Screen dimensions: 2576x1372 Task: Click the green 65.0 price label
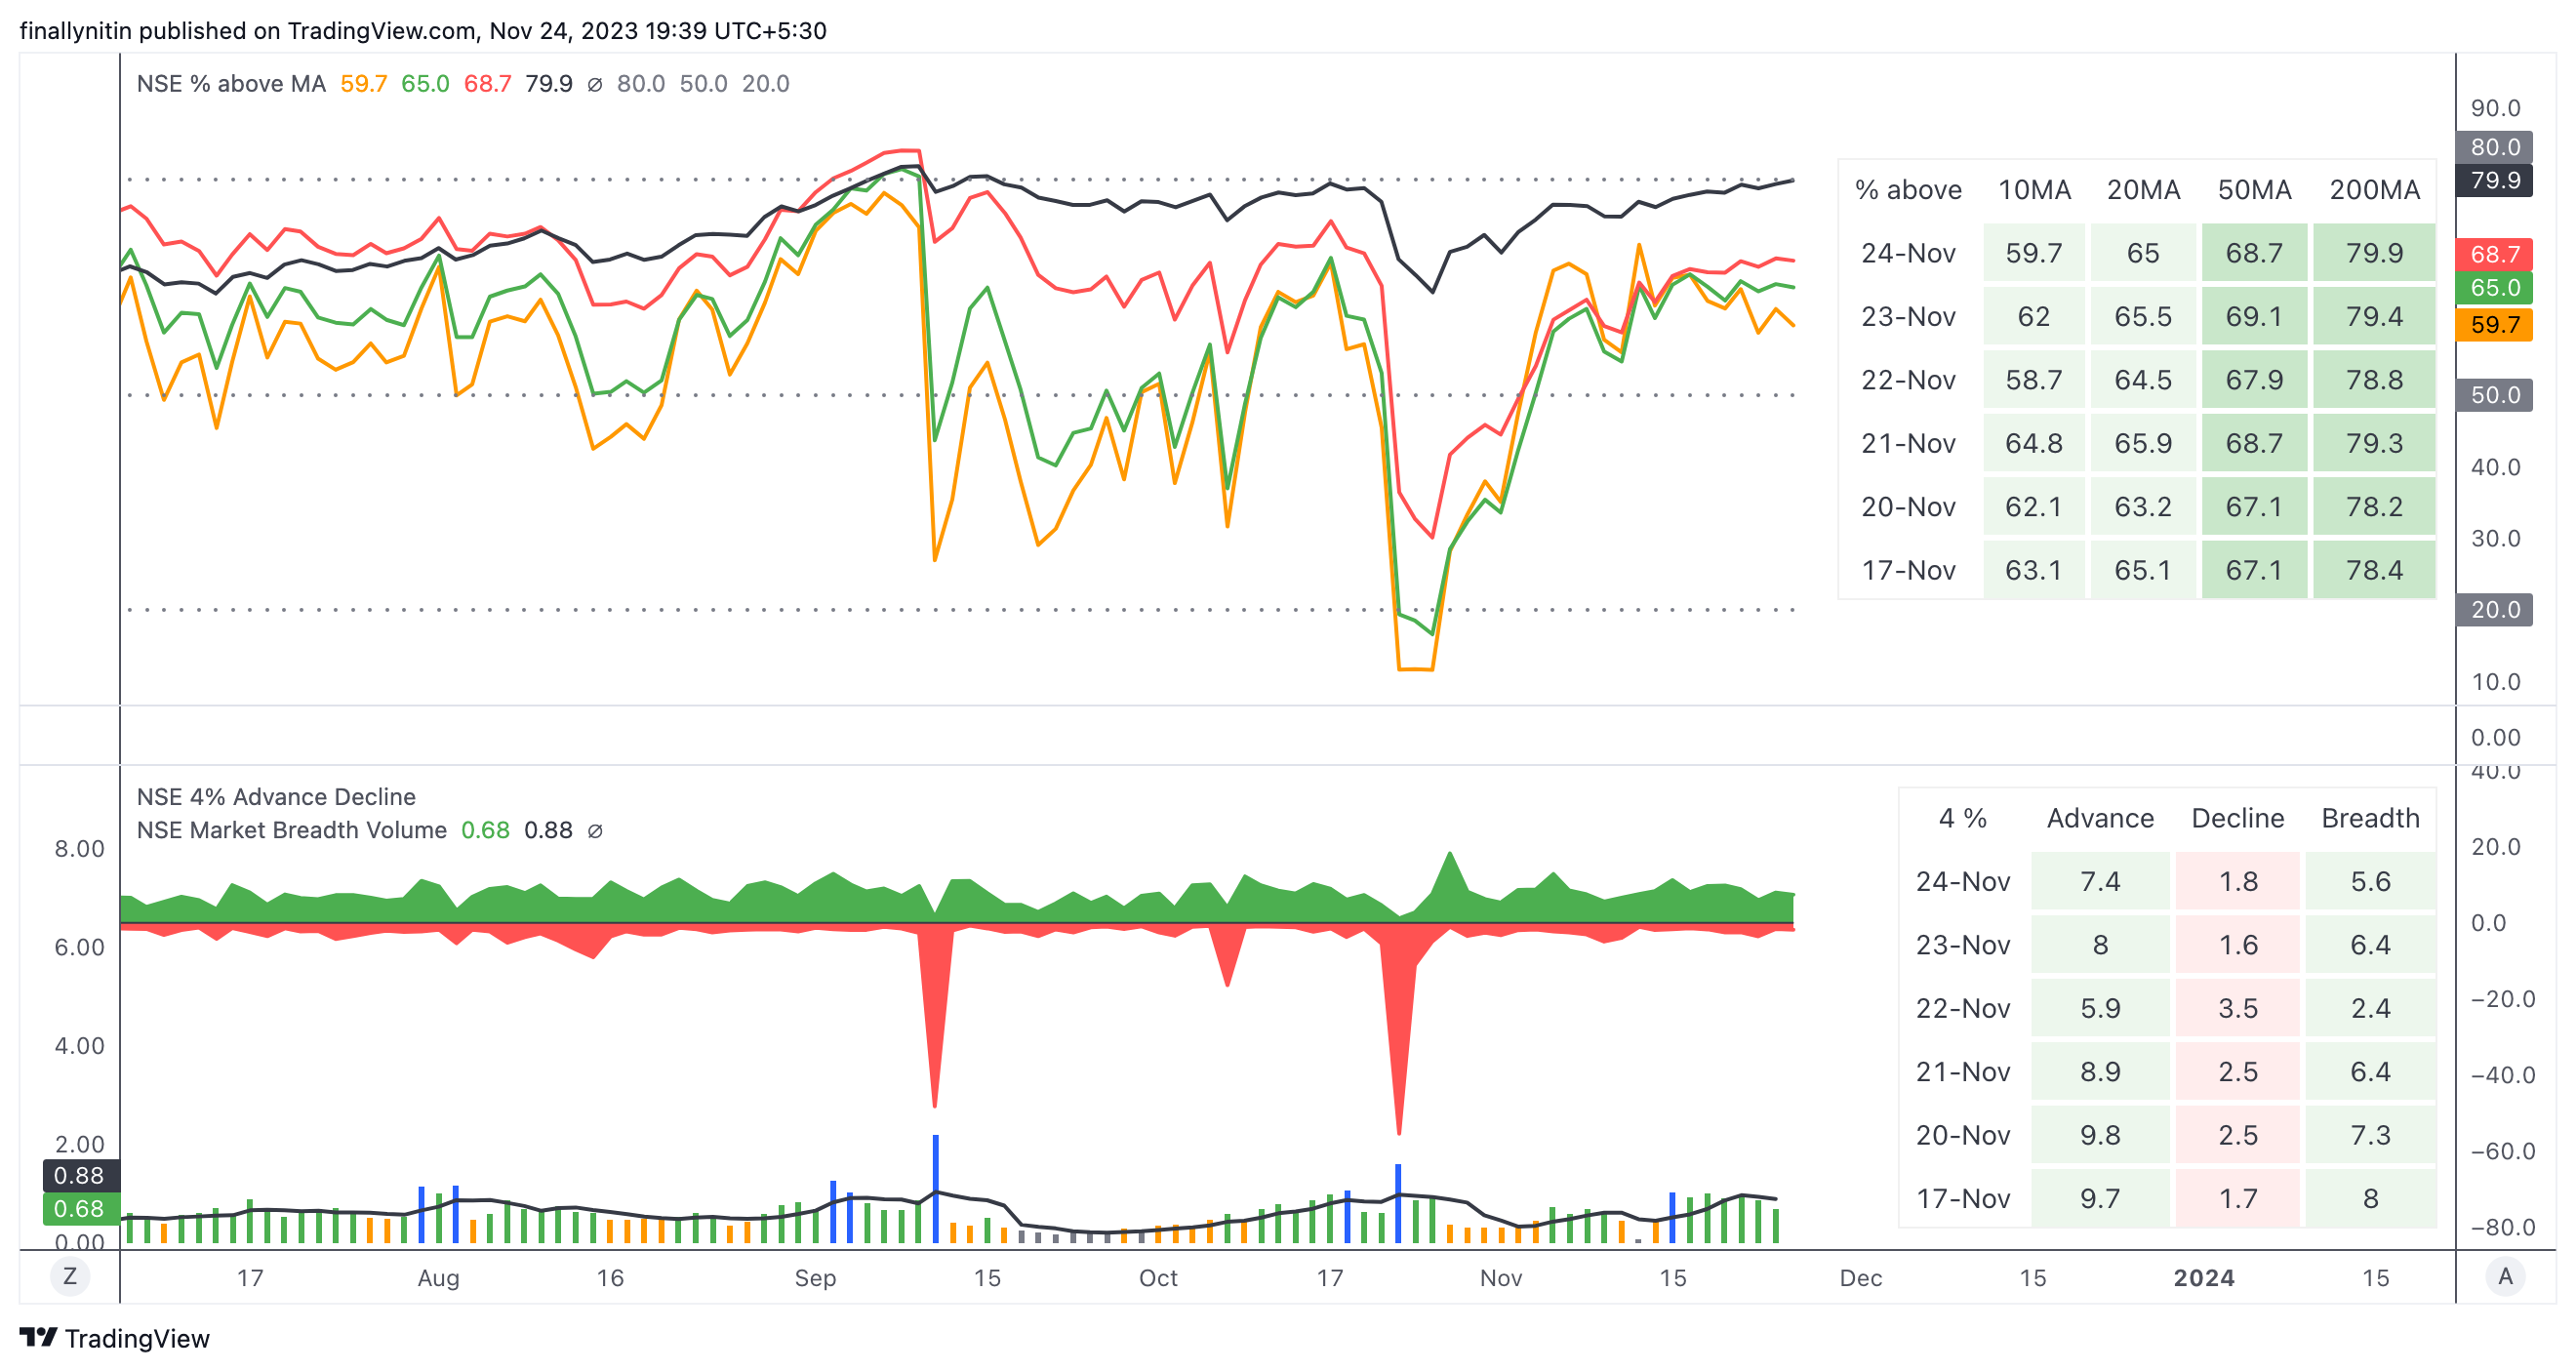(x=2494, y=288)
